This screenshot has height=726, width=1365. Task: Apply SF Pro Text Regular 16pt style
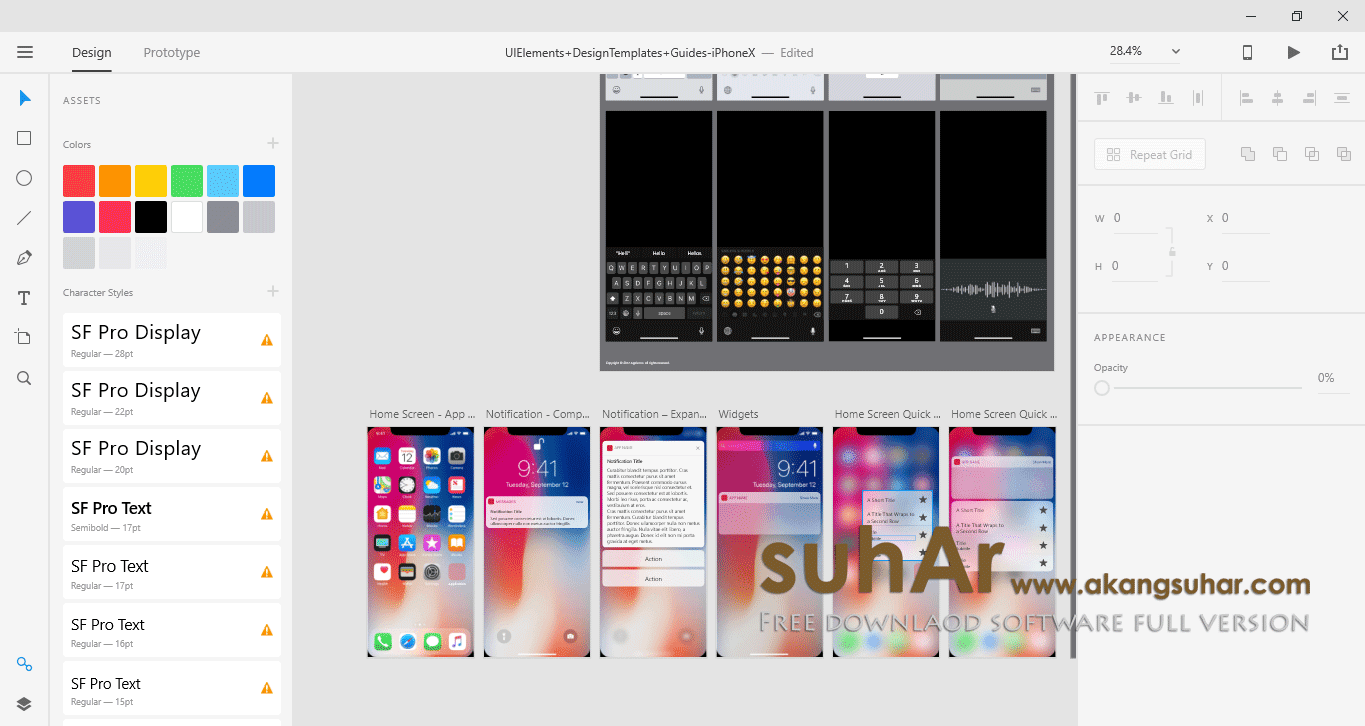click(x=172, y=631)
